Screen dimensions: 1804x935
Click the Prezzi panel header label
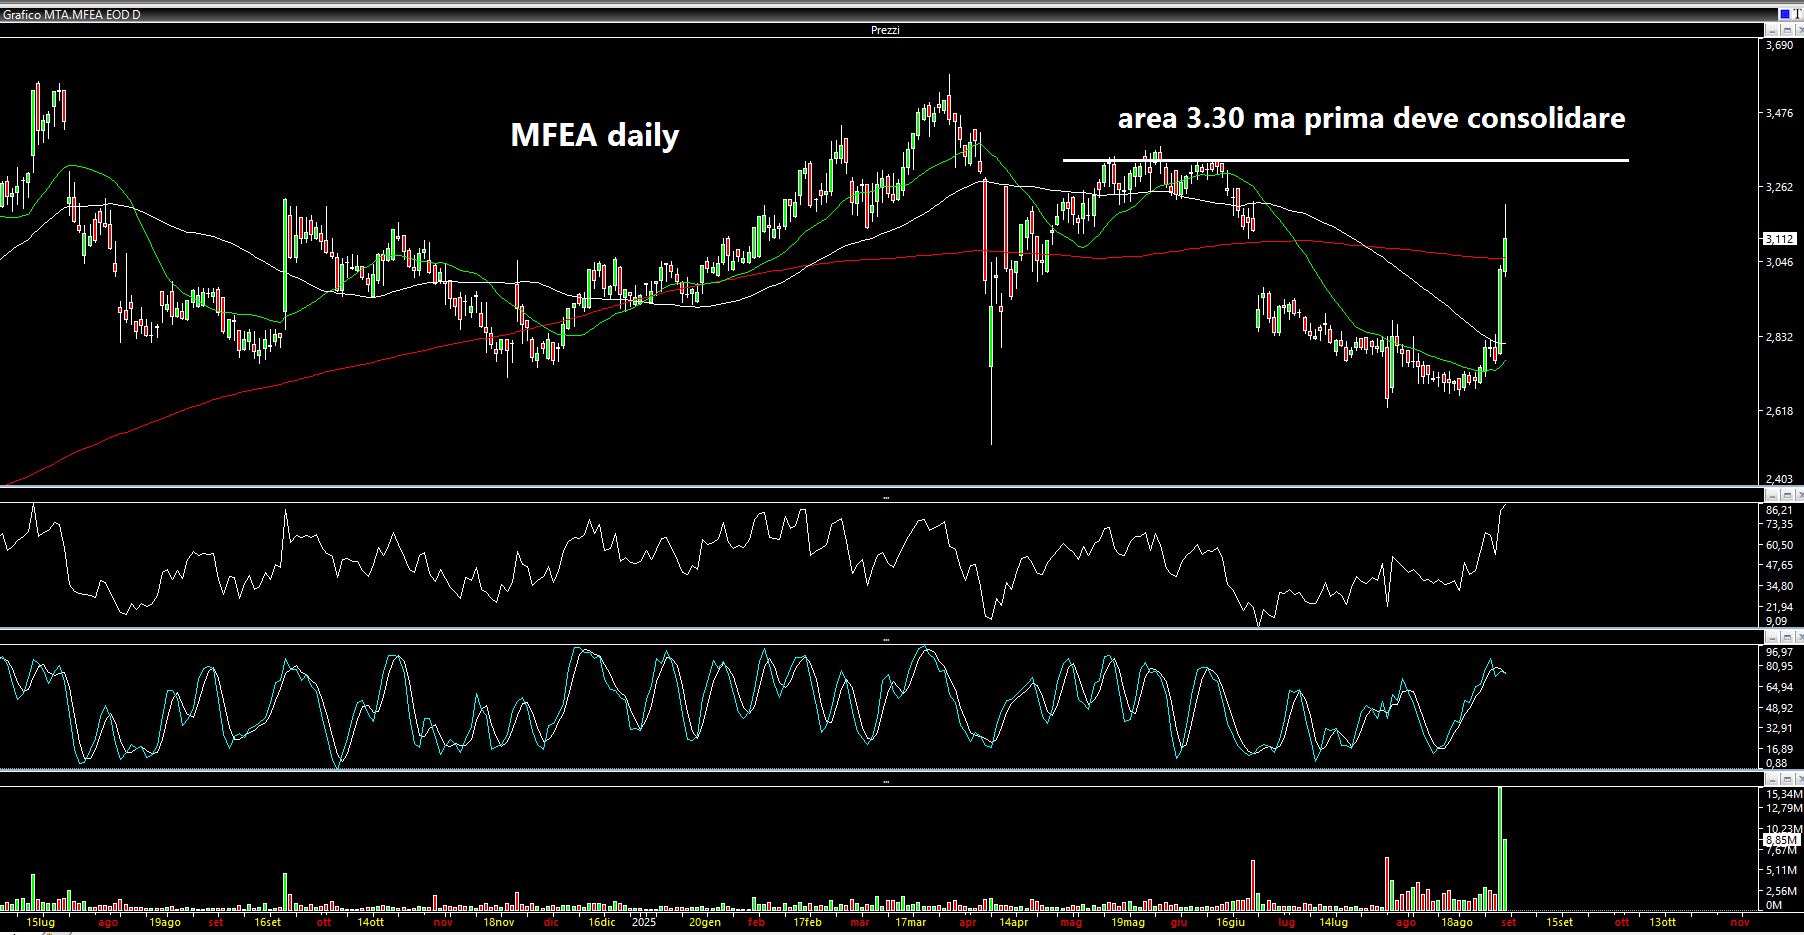tap(885, 30)
